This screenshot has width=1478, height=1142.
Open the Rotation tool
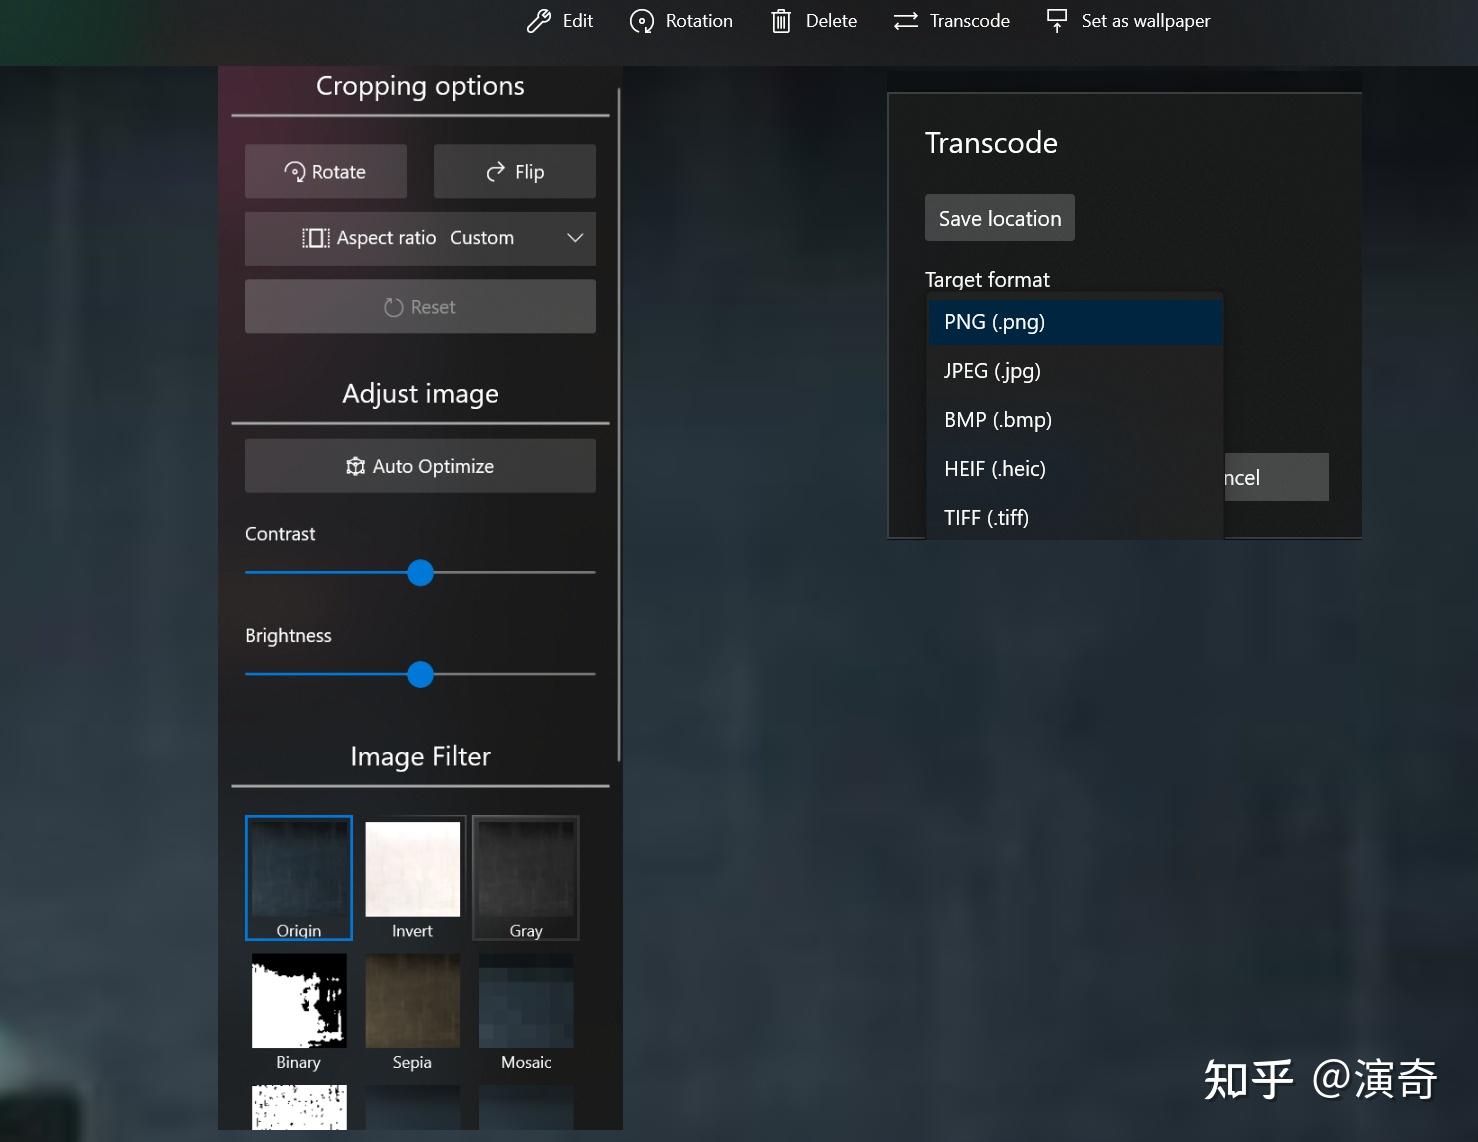click(x=642, y=20)
